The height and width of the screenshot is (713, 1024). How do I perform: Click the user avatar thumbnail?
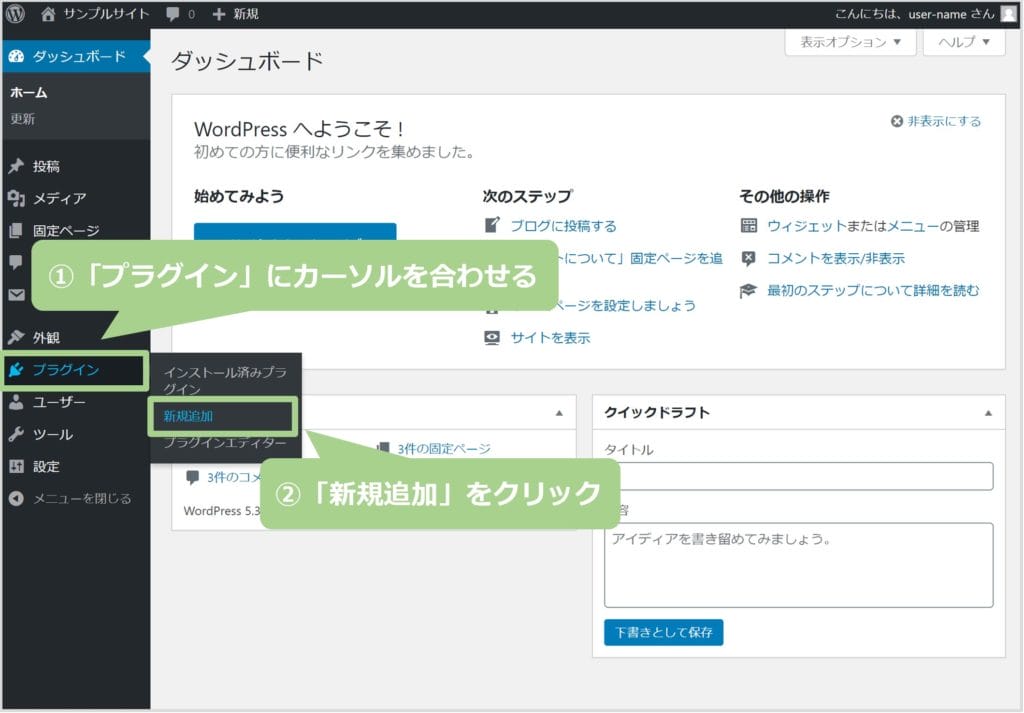click(x=1009, y=14)
